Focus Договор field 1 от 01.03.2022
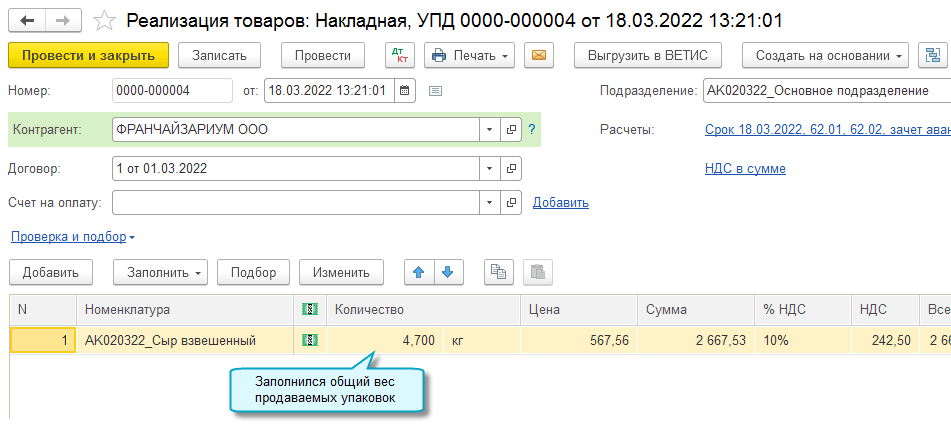The image size is (951, 424). click(296, 169)
